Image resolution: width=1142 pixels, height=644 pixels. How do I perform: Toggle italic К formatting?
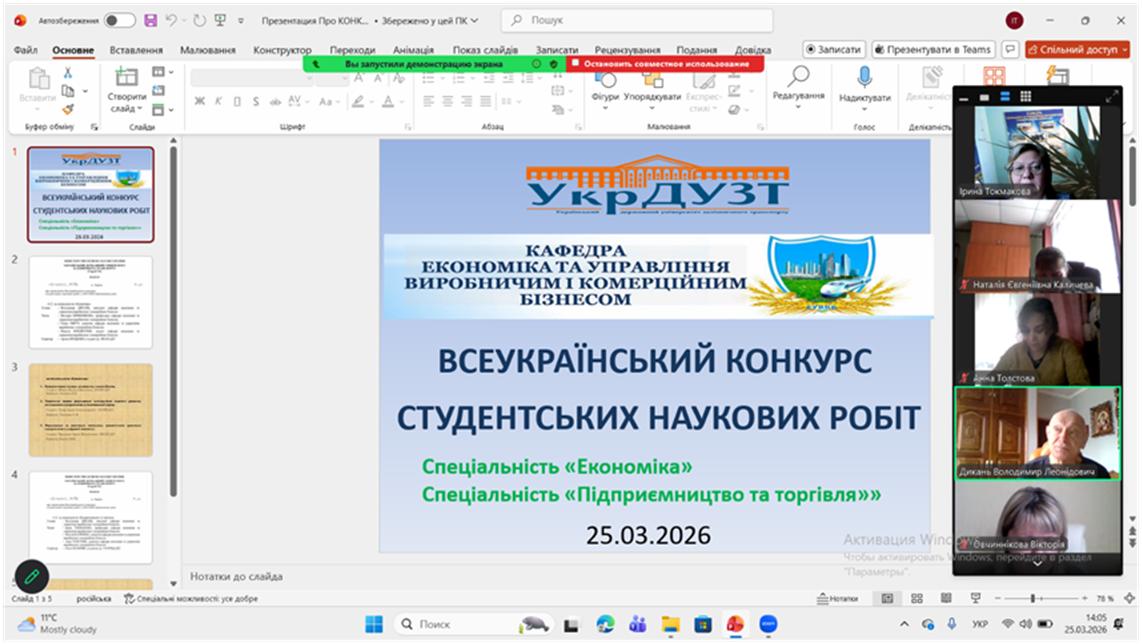(218, 101)
